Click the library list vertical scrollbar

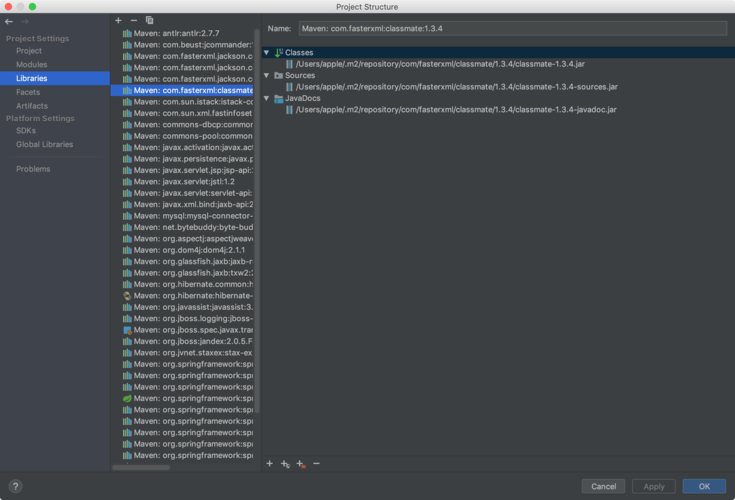(257, 220)
